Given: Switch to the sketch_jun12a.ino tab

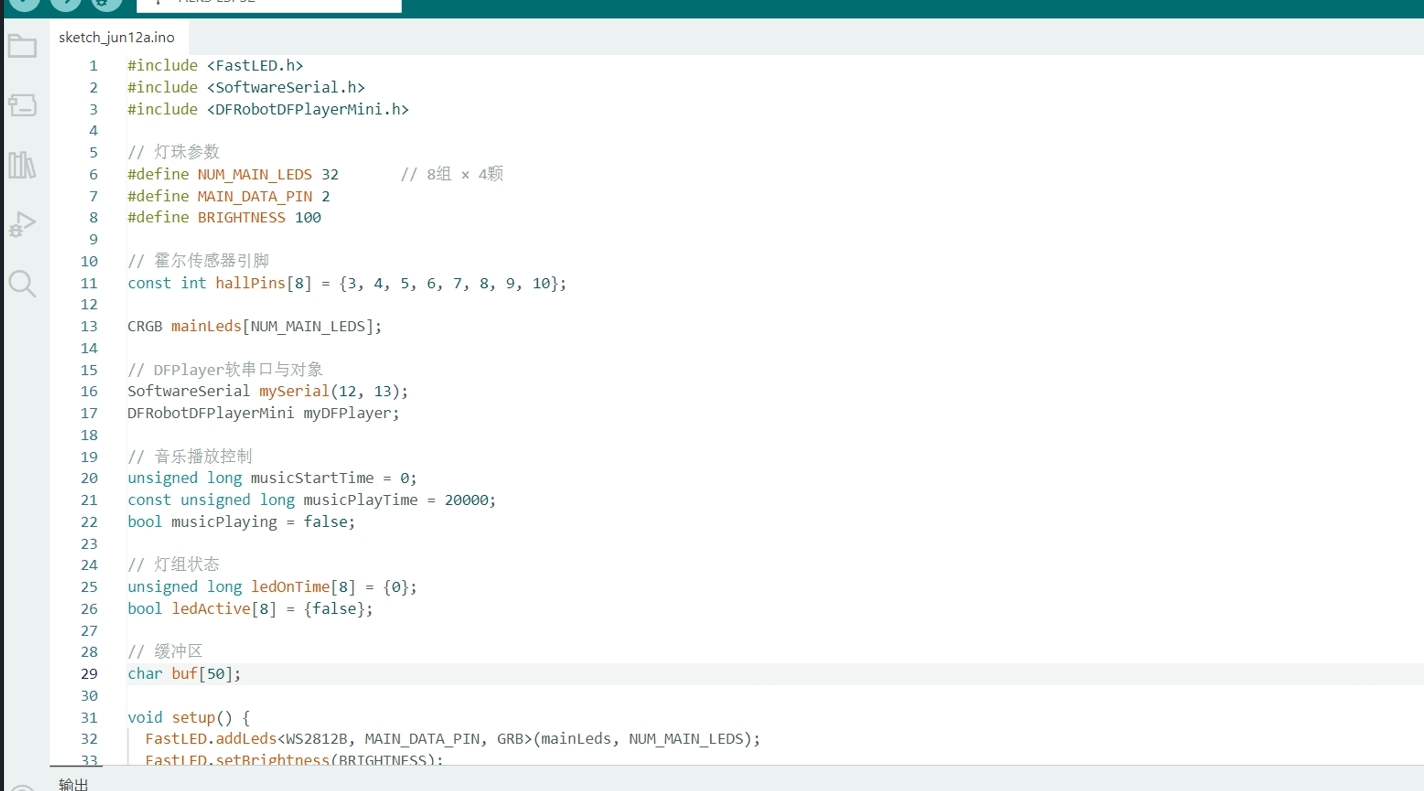Looking at the screenshot, I should click(116, 37).
